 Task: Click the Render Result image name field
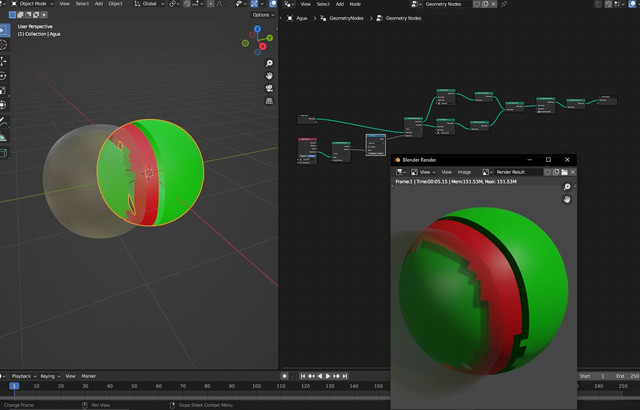(x=517, y=172)
